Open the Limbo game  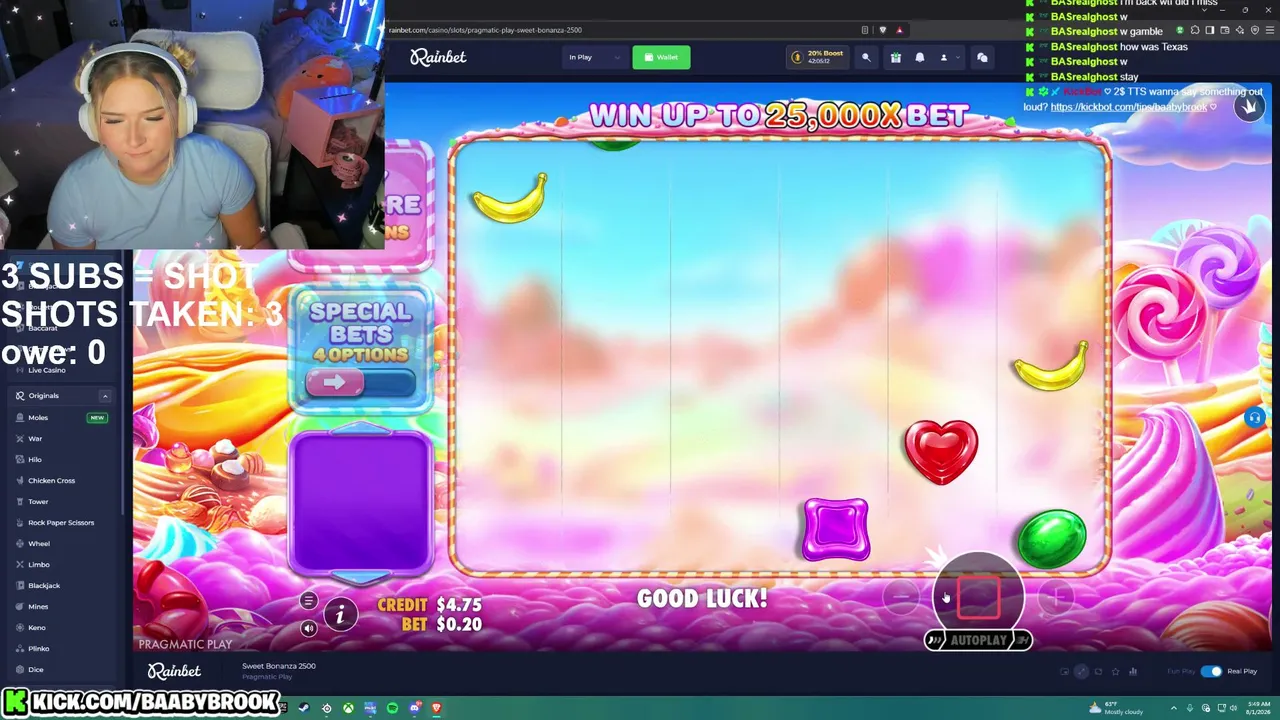click(39, 564)
